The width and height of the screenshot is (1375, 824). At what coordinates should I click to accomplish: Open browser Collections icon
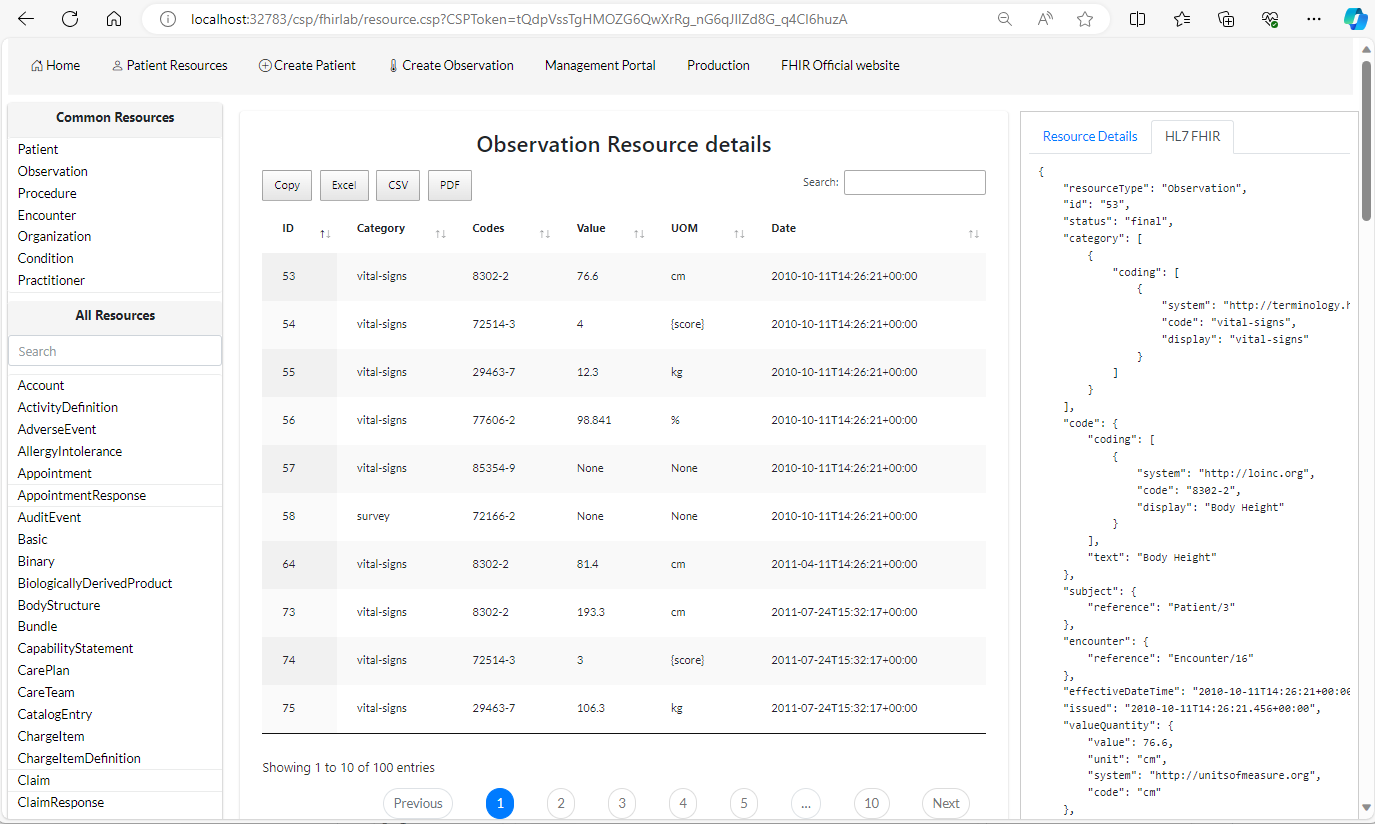pyautogui.click(x=1226, y=19)
